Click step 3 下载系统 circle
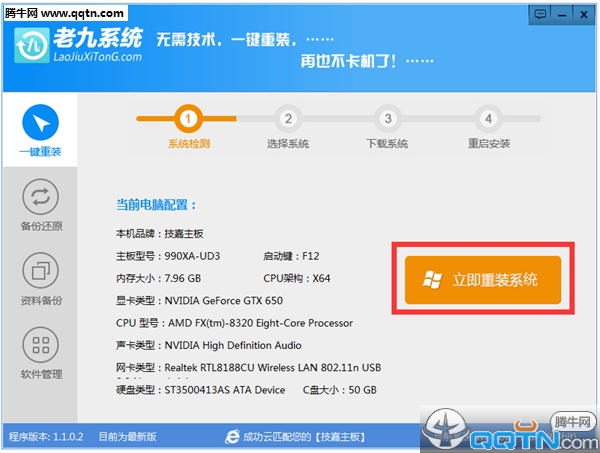 (x=388, y=119)
